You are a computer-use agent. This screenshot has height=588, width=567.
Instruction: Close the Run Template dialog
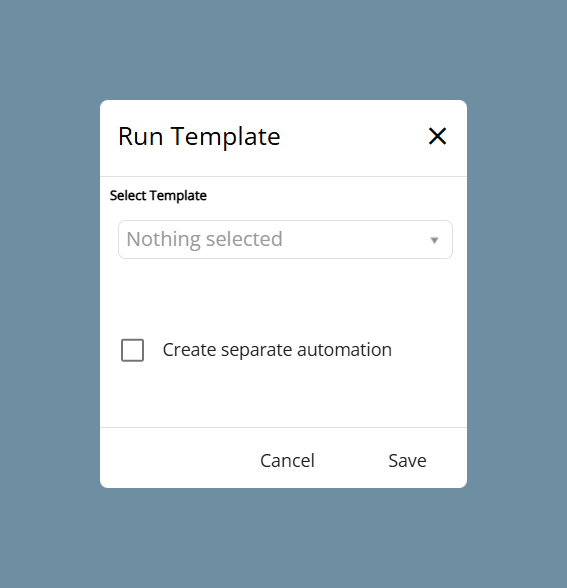click(437, 136)
